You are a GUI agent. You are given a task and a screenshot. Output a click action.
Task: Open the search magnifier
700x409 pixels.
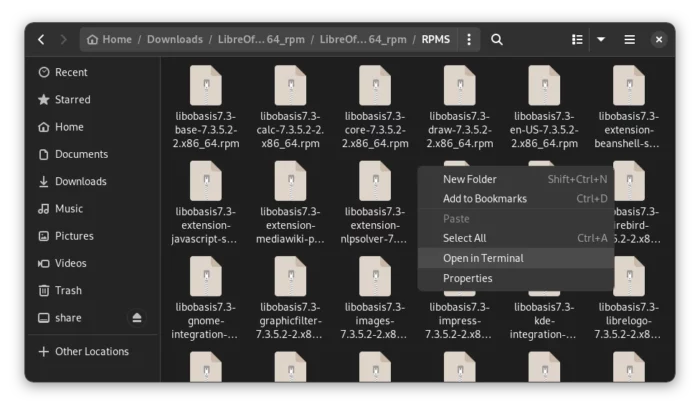[497, 40]
